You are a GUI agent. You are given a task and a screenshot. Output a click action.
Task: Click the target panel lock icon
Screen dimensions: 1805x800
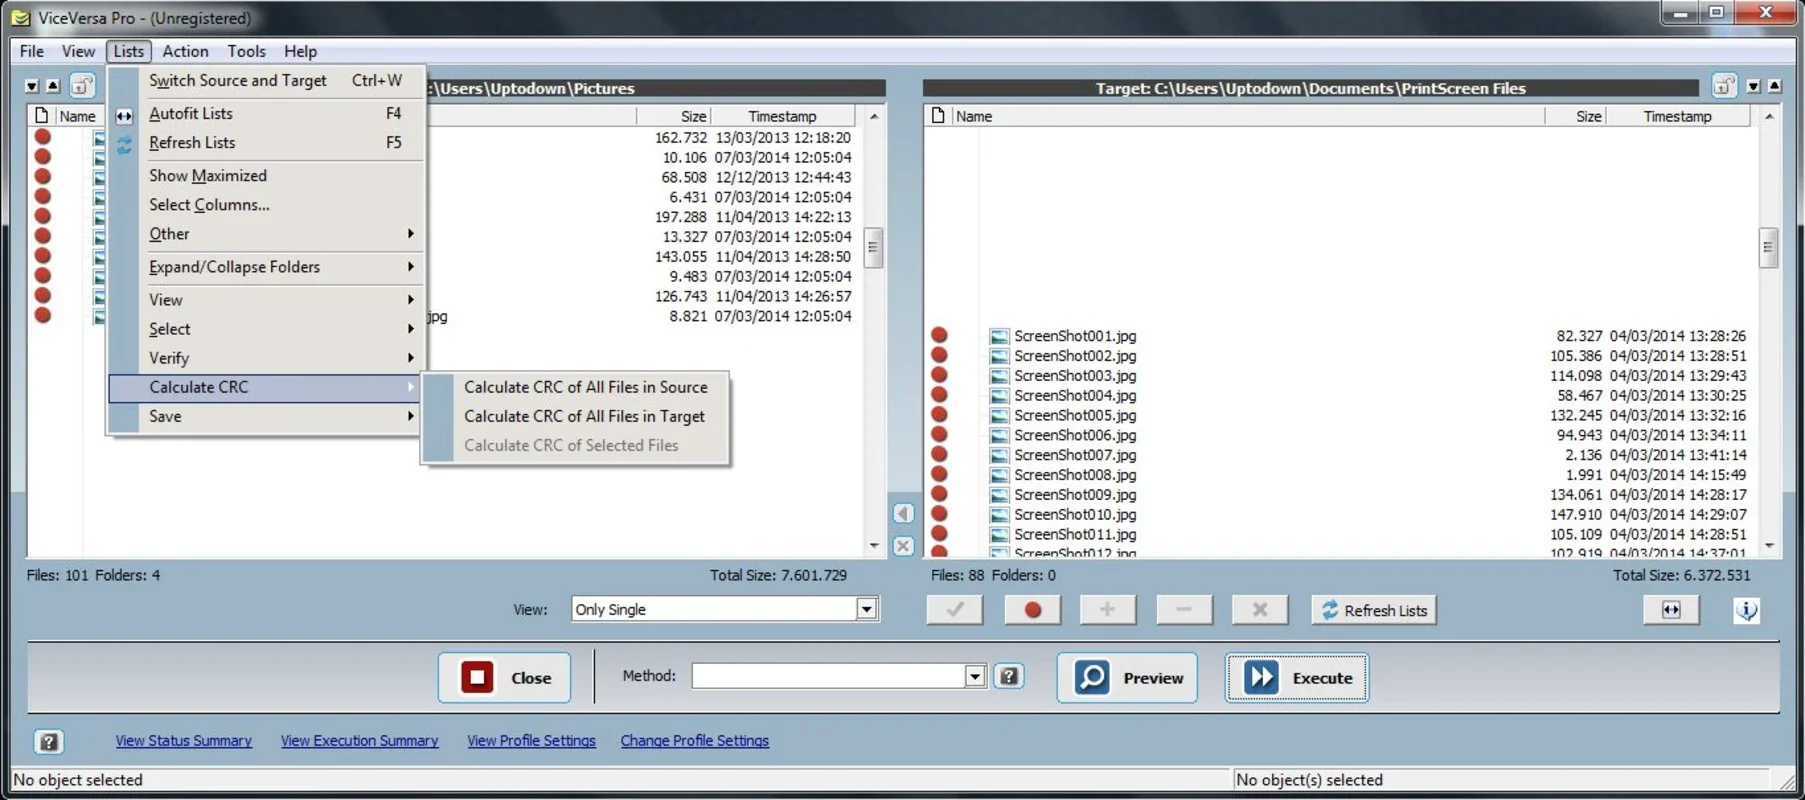(x=1724, y=86)
